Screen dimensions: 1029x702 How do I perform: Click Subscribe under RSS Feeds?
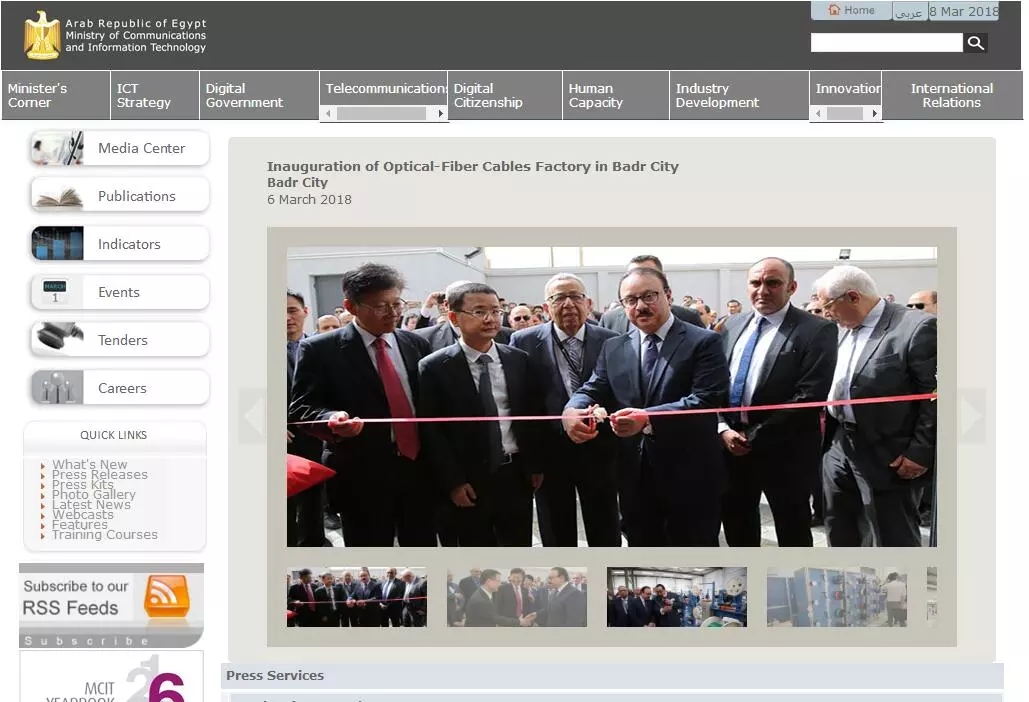coord(86,641)
